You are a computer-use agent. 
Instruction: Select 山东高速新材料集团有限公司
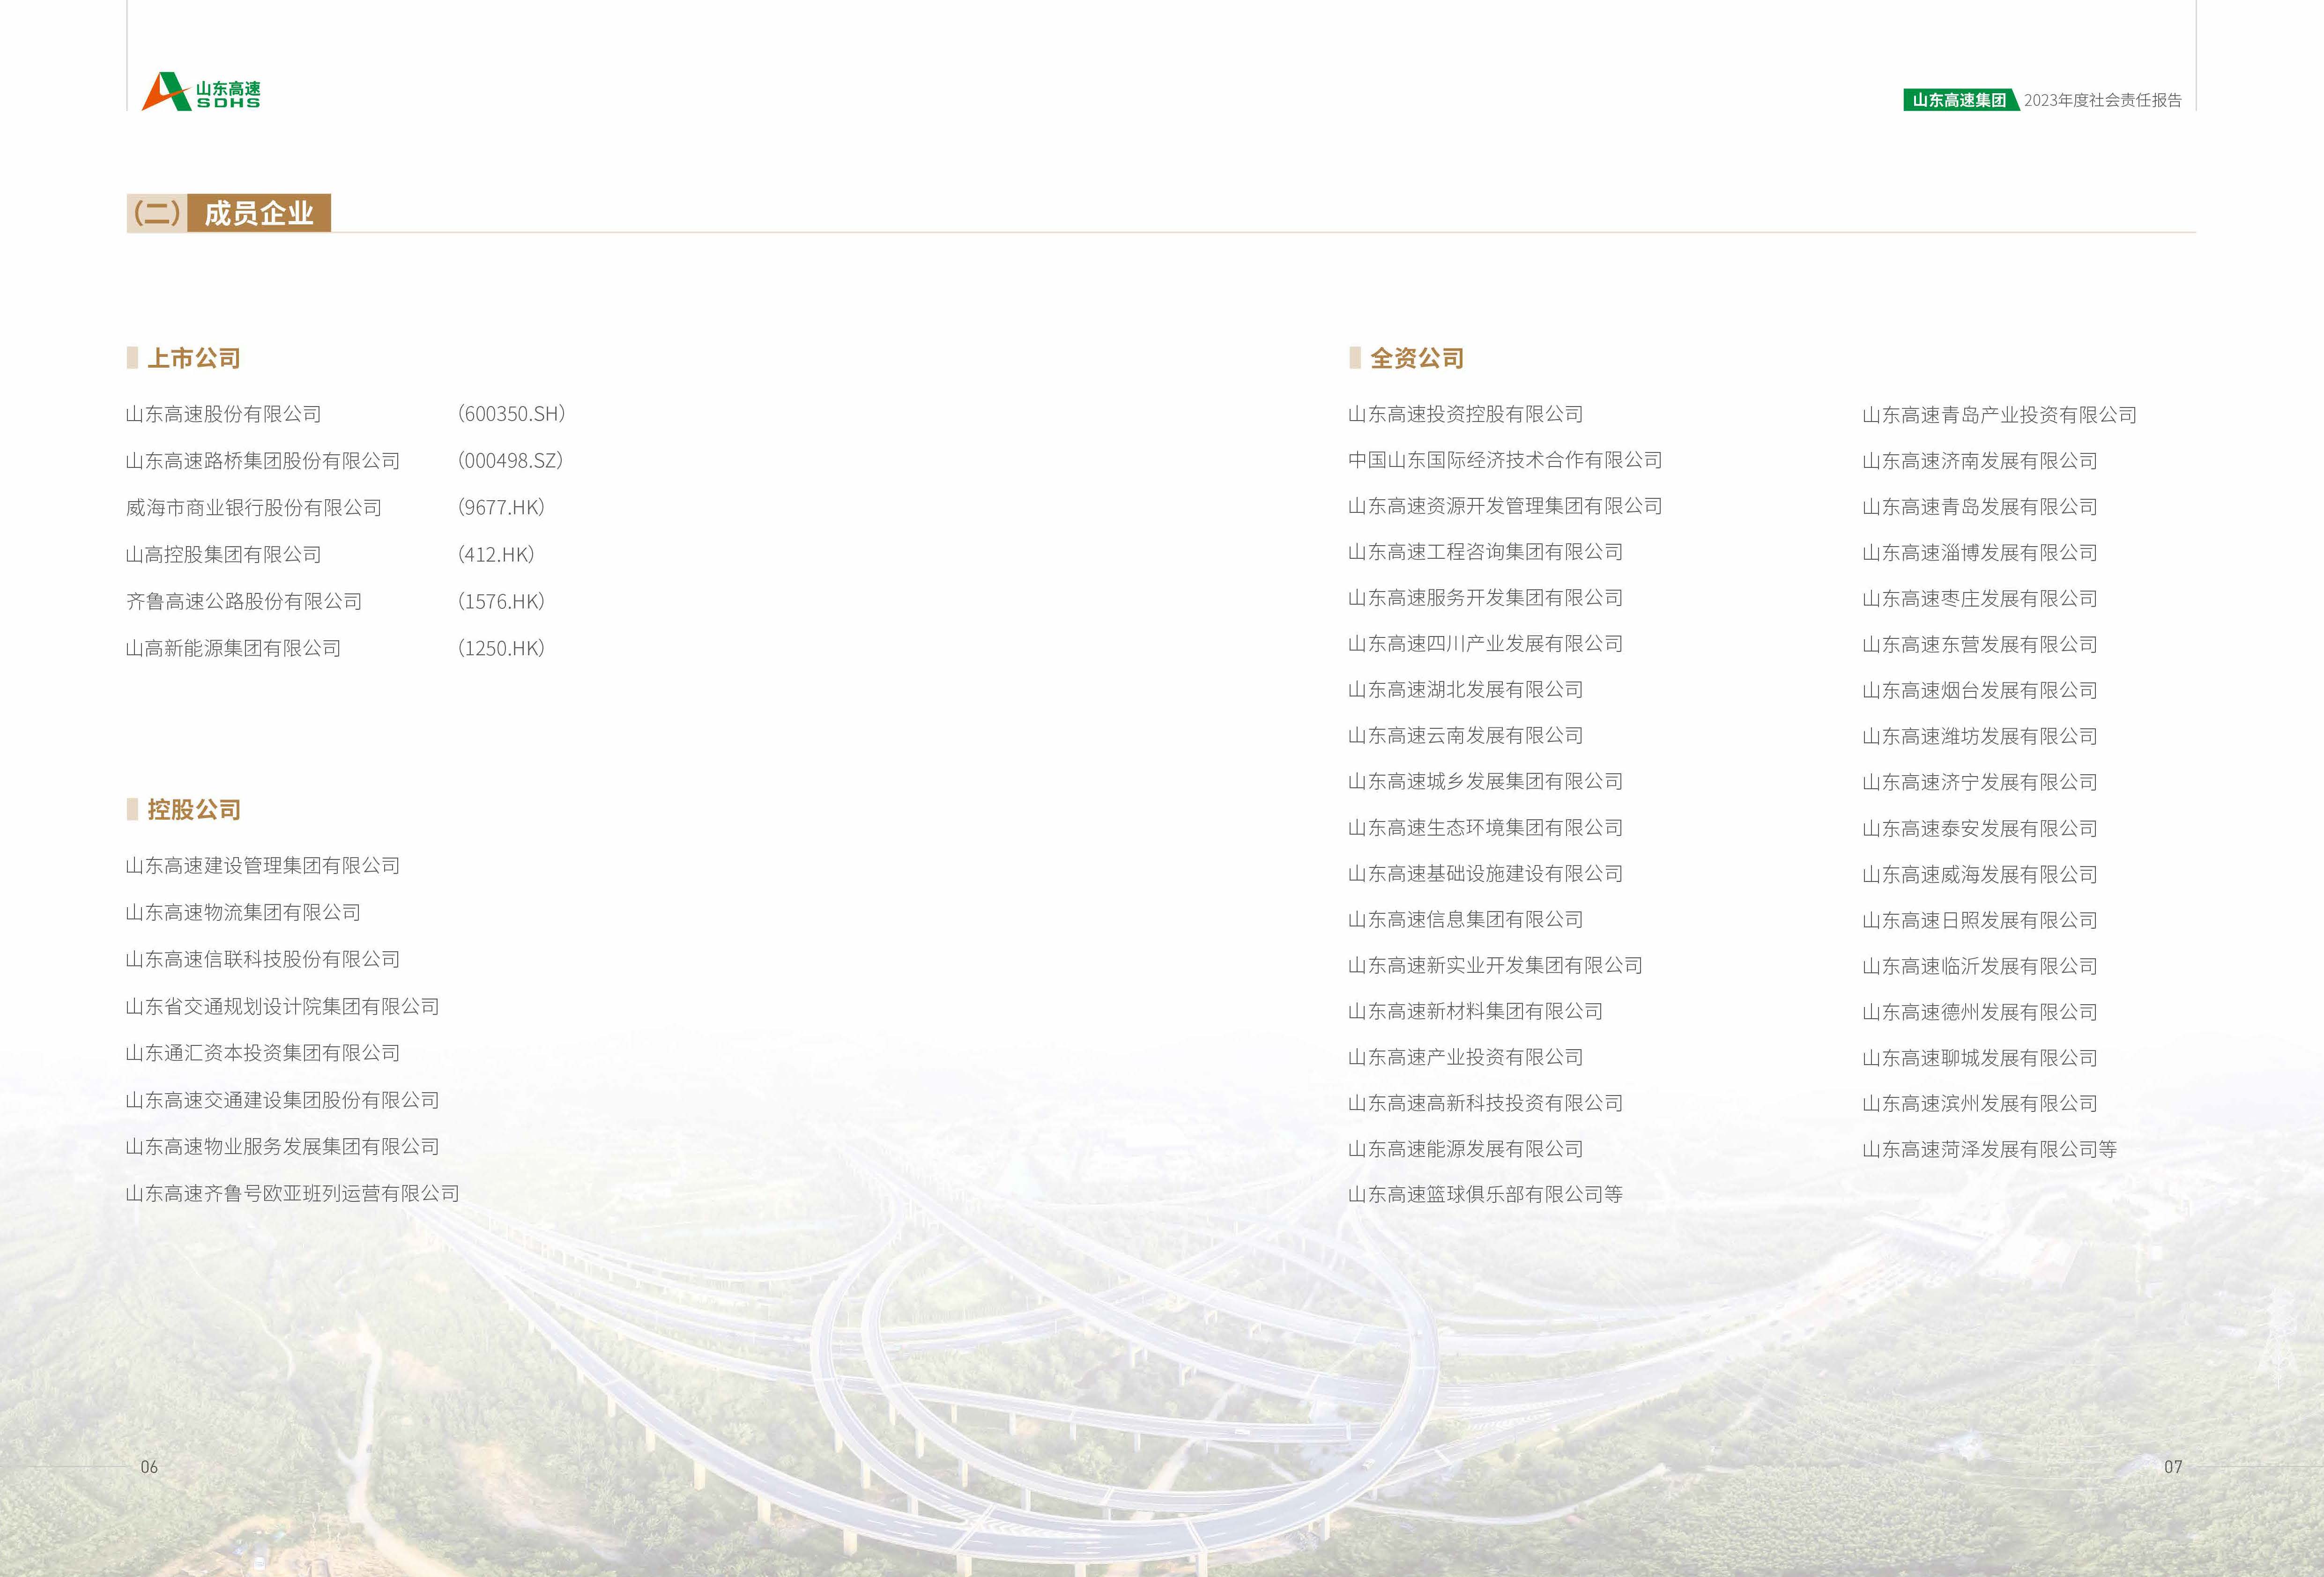[1476, 1012]
